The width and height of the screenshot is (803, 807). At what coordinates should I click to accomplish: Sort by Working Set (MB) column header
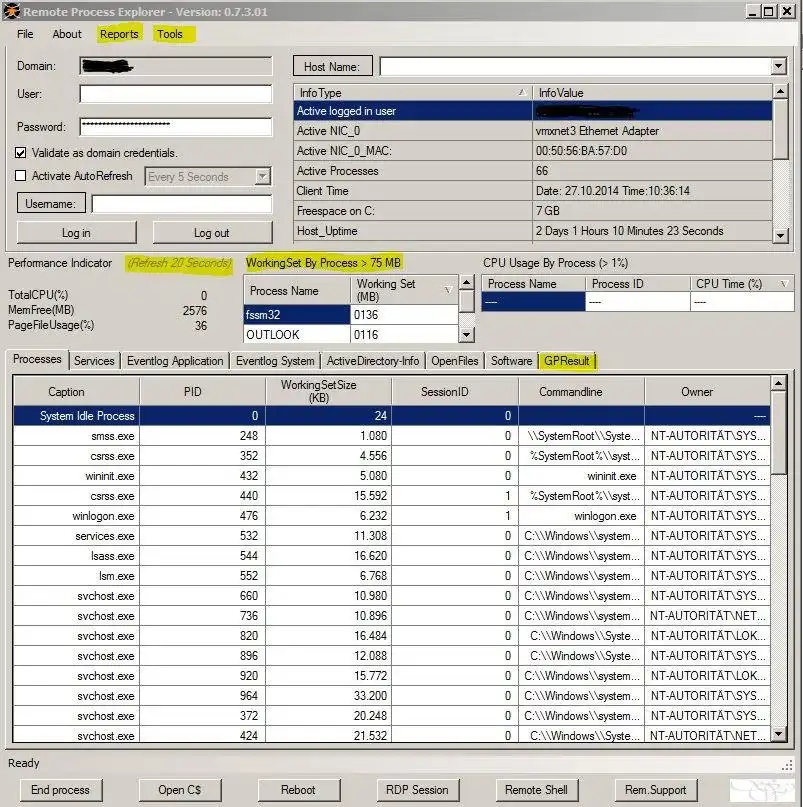(404, 290)
